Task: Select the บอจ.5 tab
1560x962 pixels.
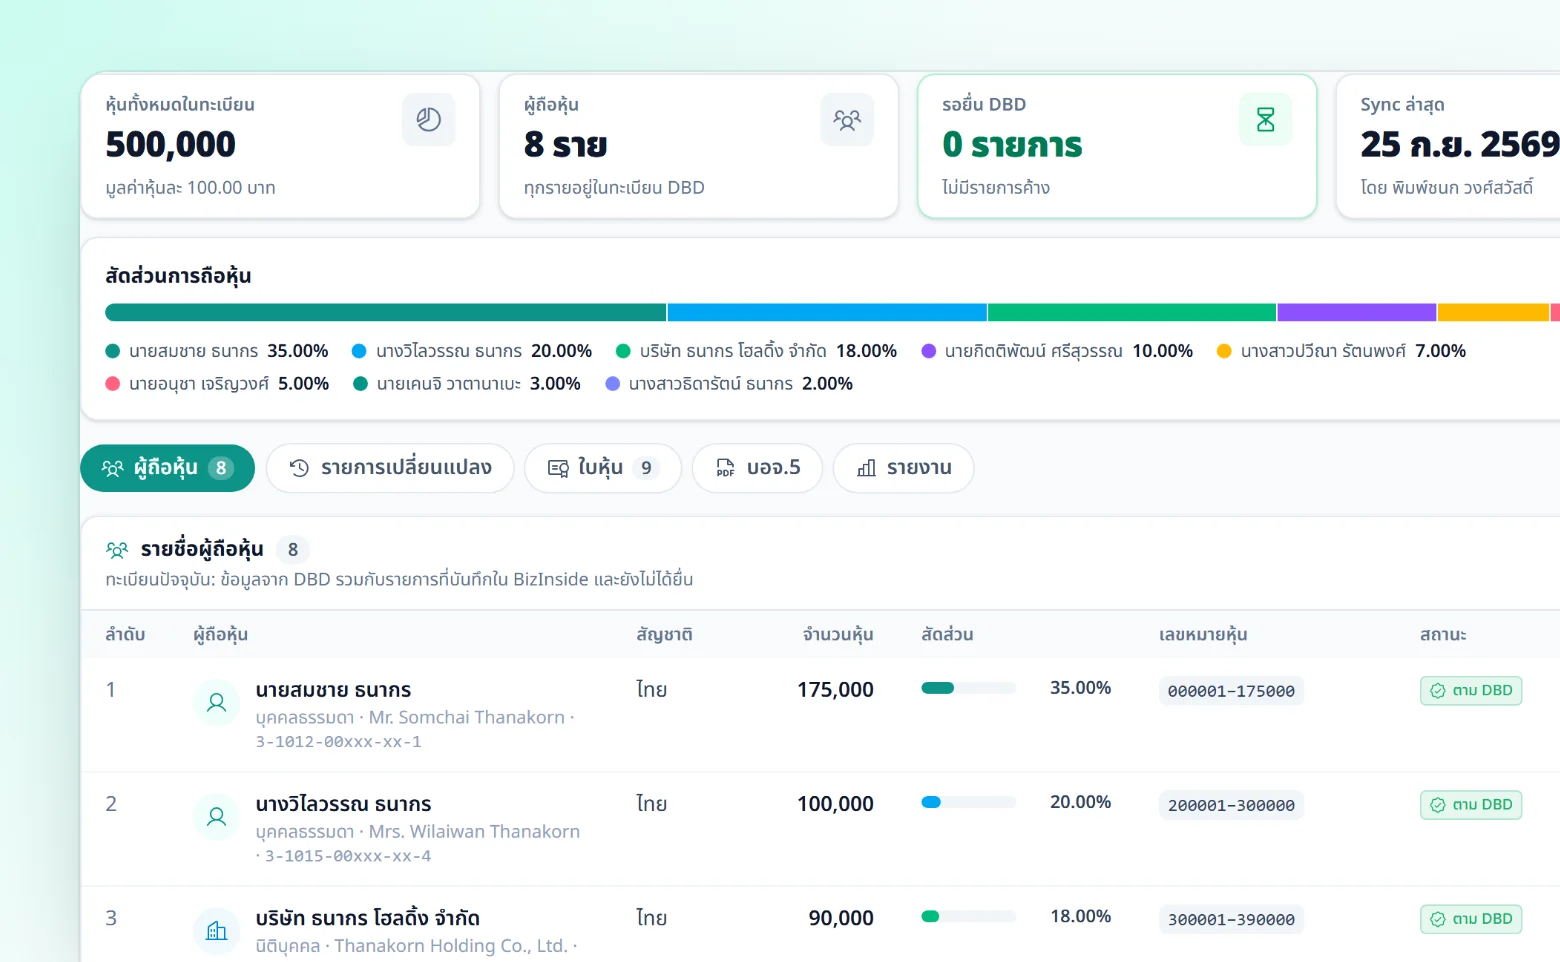Action: pyautogui.click(x=757, y=468)
